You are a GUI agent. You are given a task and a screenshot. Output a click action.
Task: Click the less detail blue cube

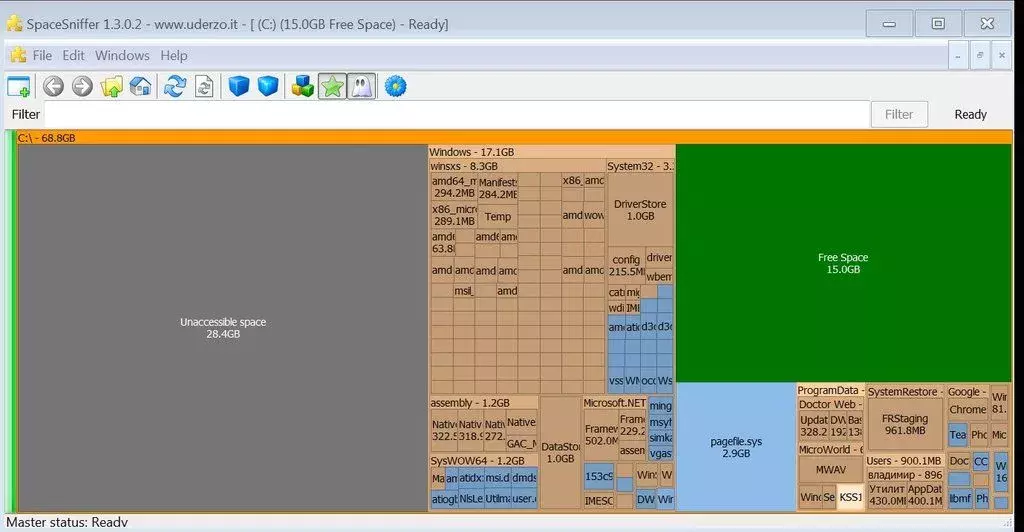tap(239, 86)
